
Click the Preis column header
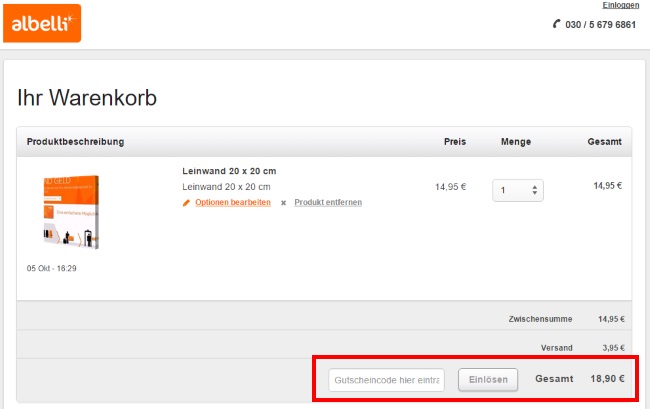pyautogui.click(x=455, y=142)
